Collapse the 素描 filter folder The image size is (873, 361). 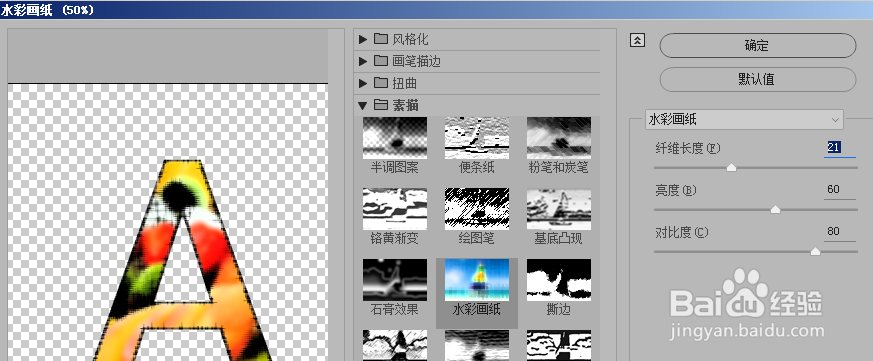point(363,105)
